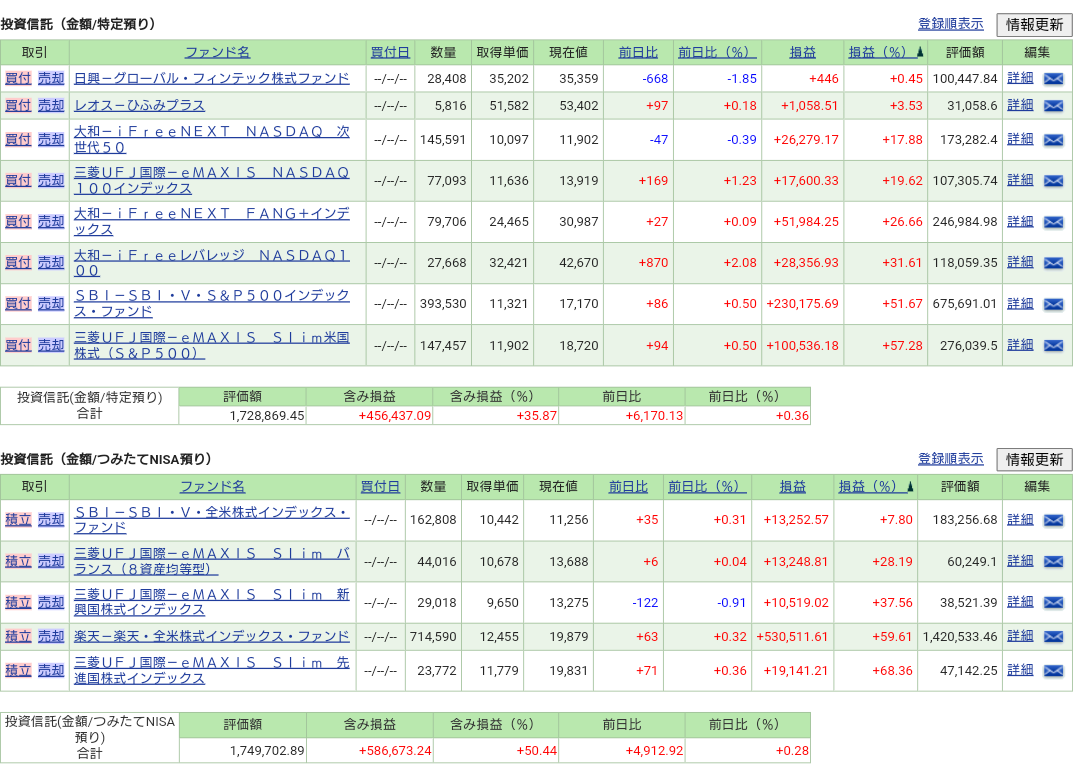
Task: Sort つみたてNISA table by 前日比（%）
Action: click(707, 487)
